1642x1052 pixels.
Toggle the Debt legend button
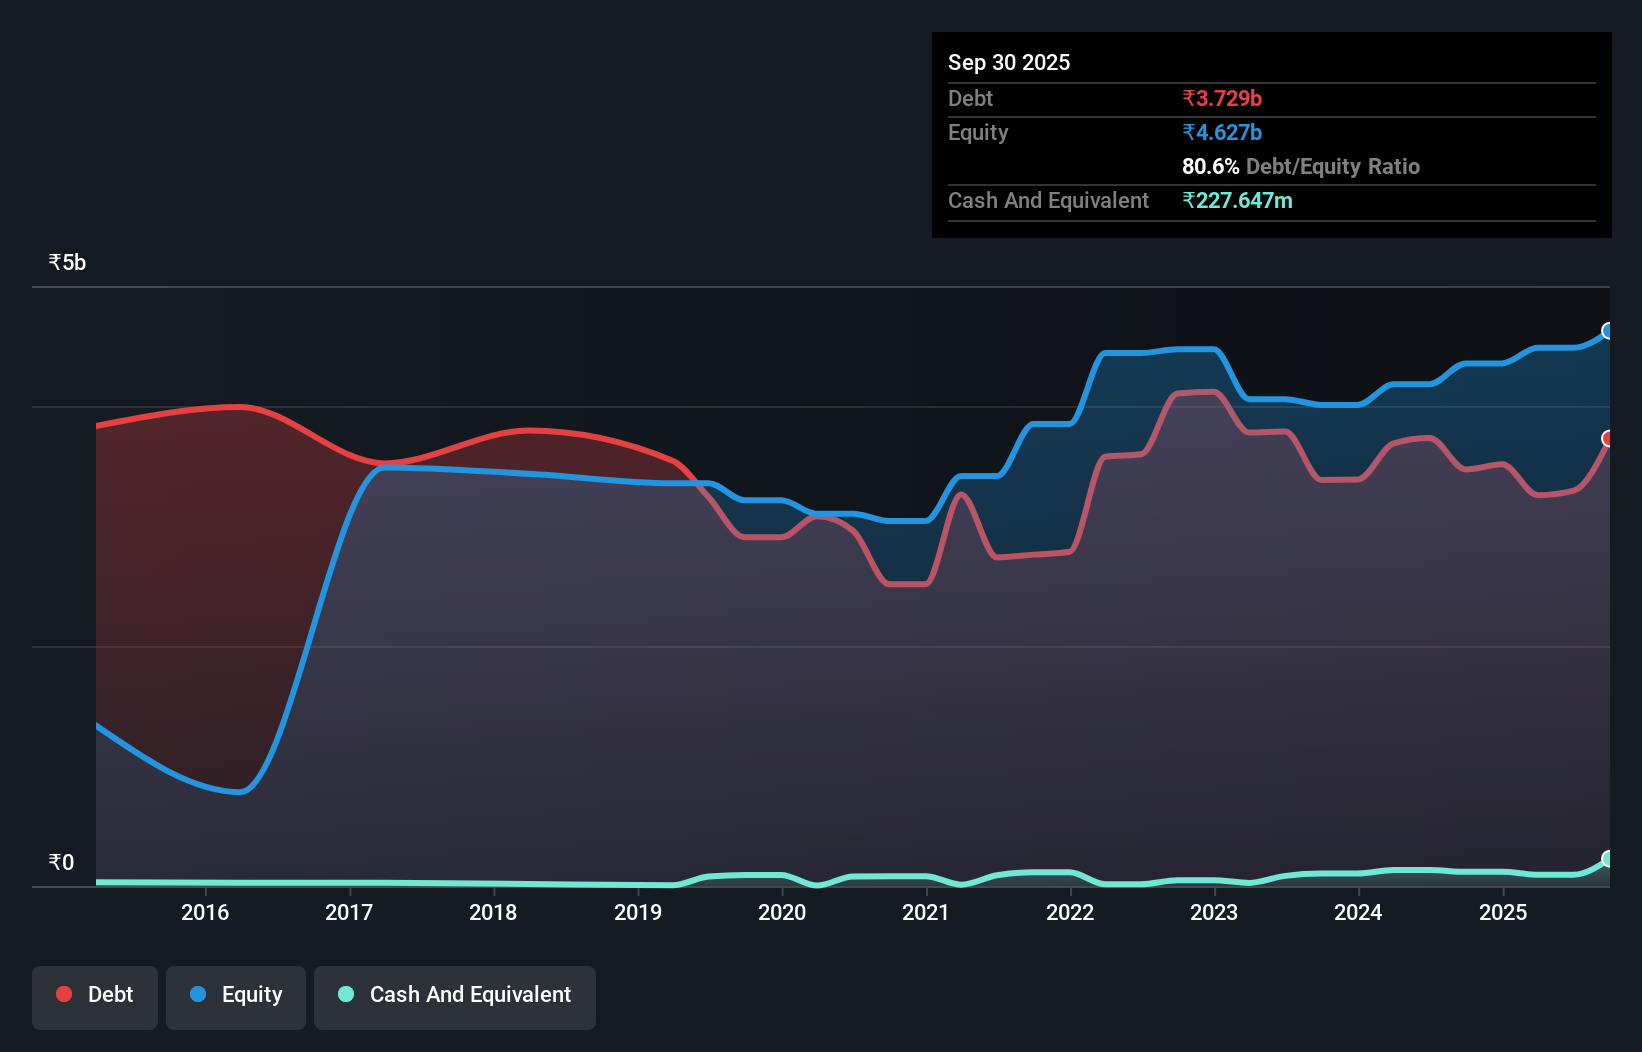click(95, 997)
